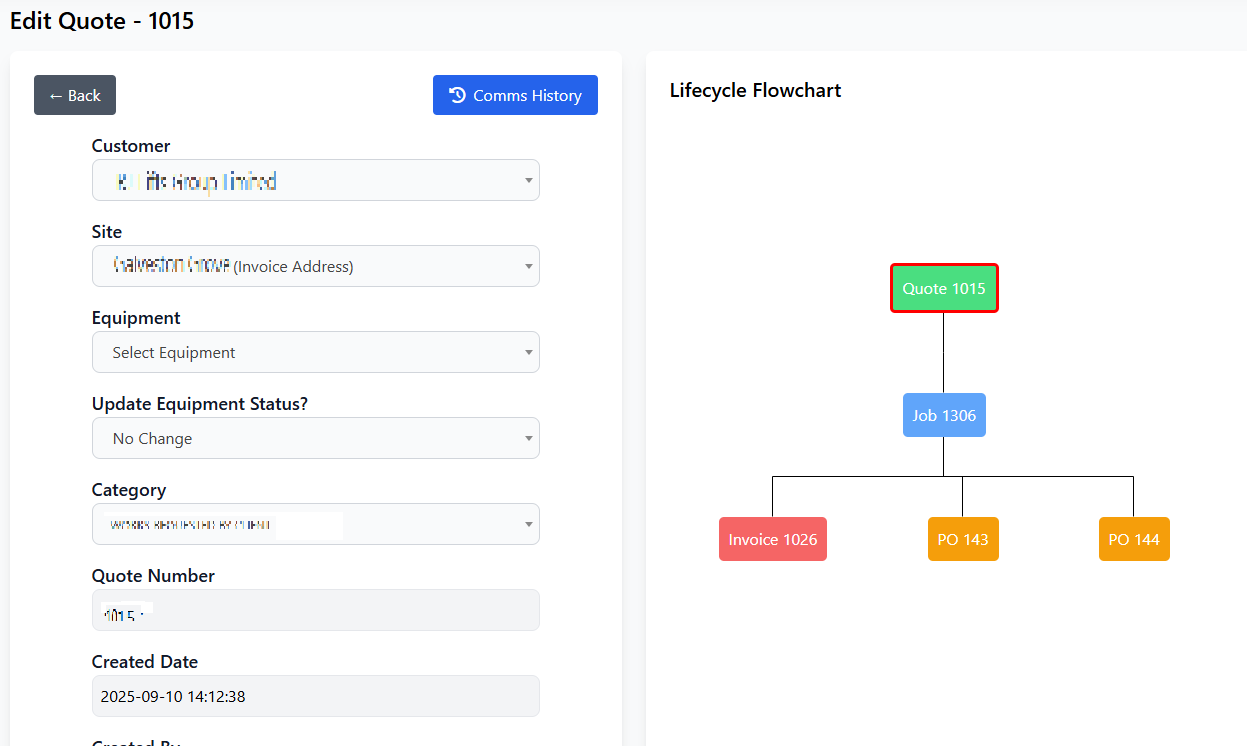The image size is (1247, 746).
Task: Click the dropdown arrow on Equipment selector
Action: tap(528, 352)
